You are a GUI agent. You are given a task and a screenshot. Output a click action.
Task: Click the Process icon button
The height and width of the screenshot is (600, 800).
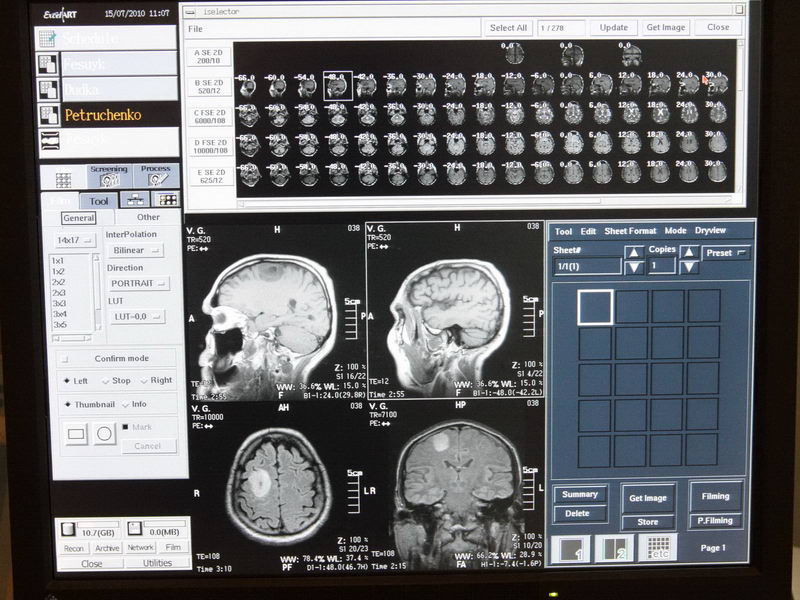point(155,177)
